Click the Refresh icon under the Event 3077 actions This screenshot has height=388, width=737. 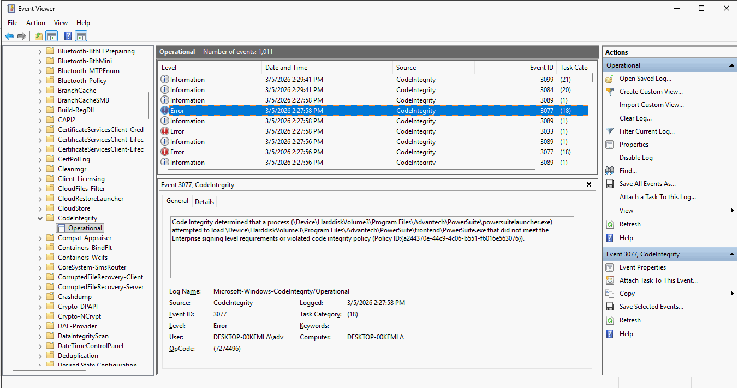[x=610, y=320]
